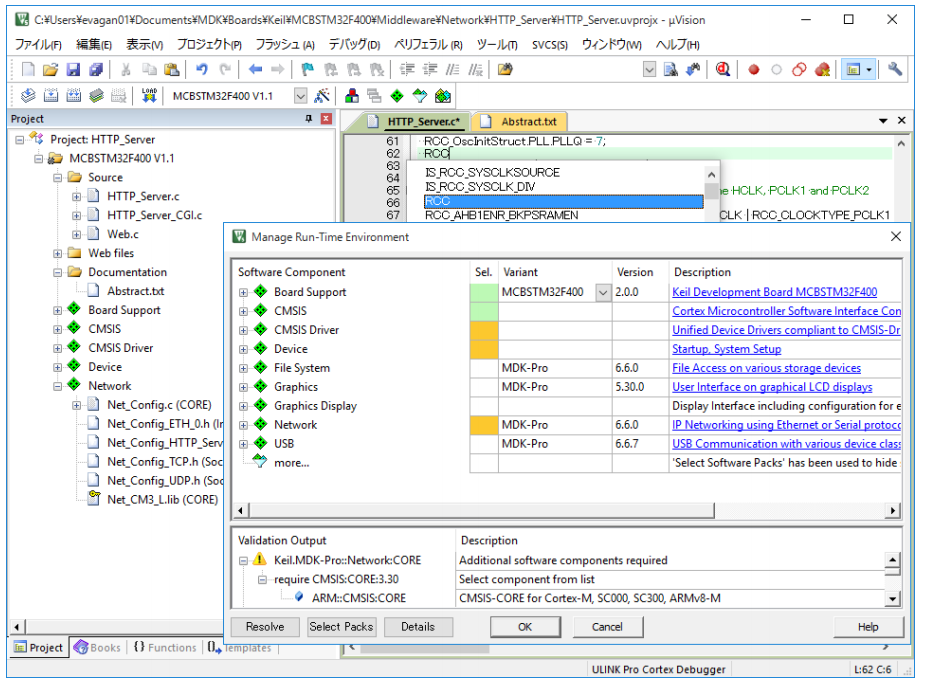Screen dimensions: 926x684
Task: Click the Resolve button
Action: pyautogui.click(x=265, y=627)
